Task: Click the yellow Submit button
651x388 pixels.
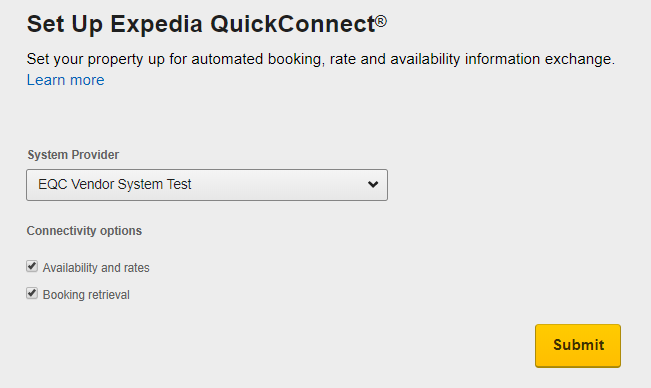Action: coord(578,346)
